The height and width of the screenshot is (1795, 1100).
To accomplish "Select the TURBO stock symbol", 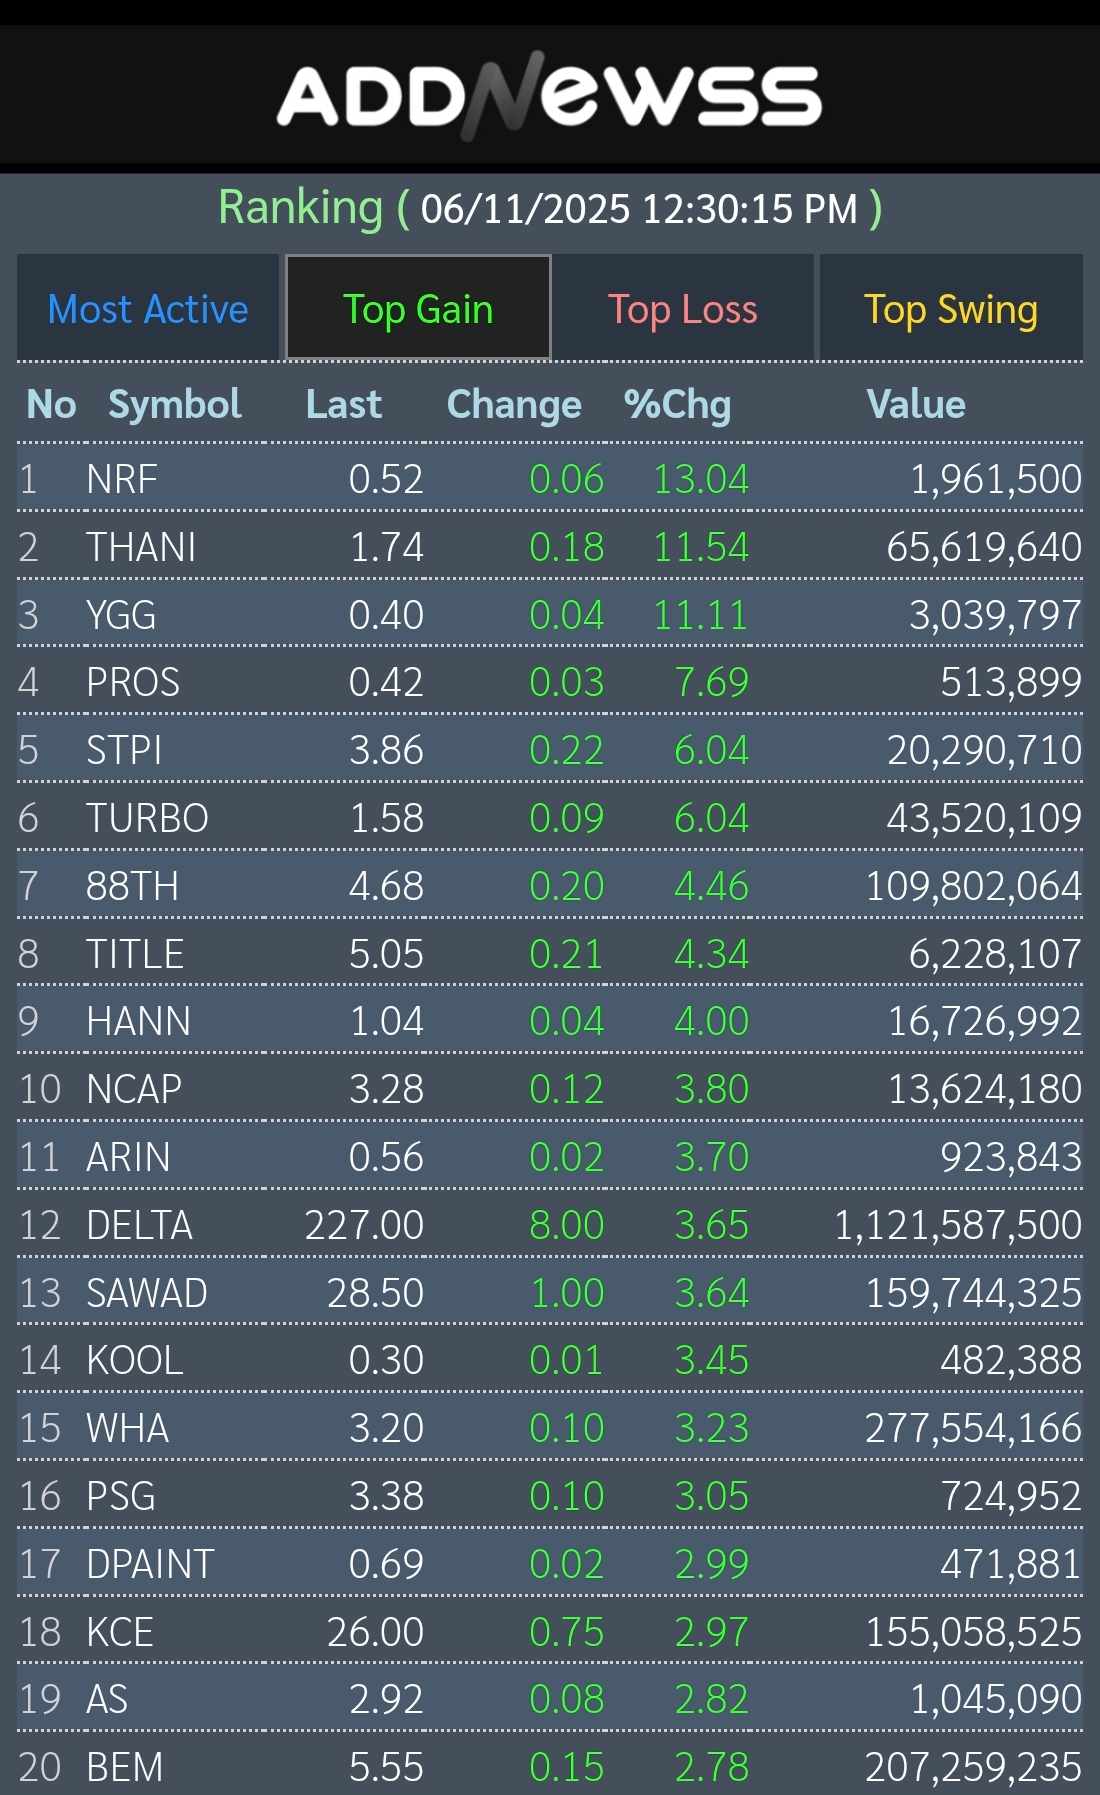I will pyautogui.click(x=147, y=819).
